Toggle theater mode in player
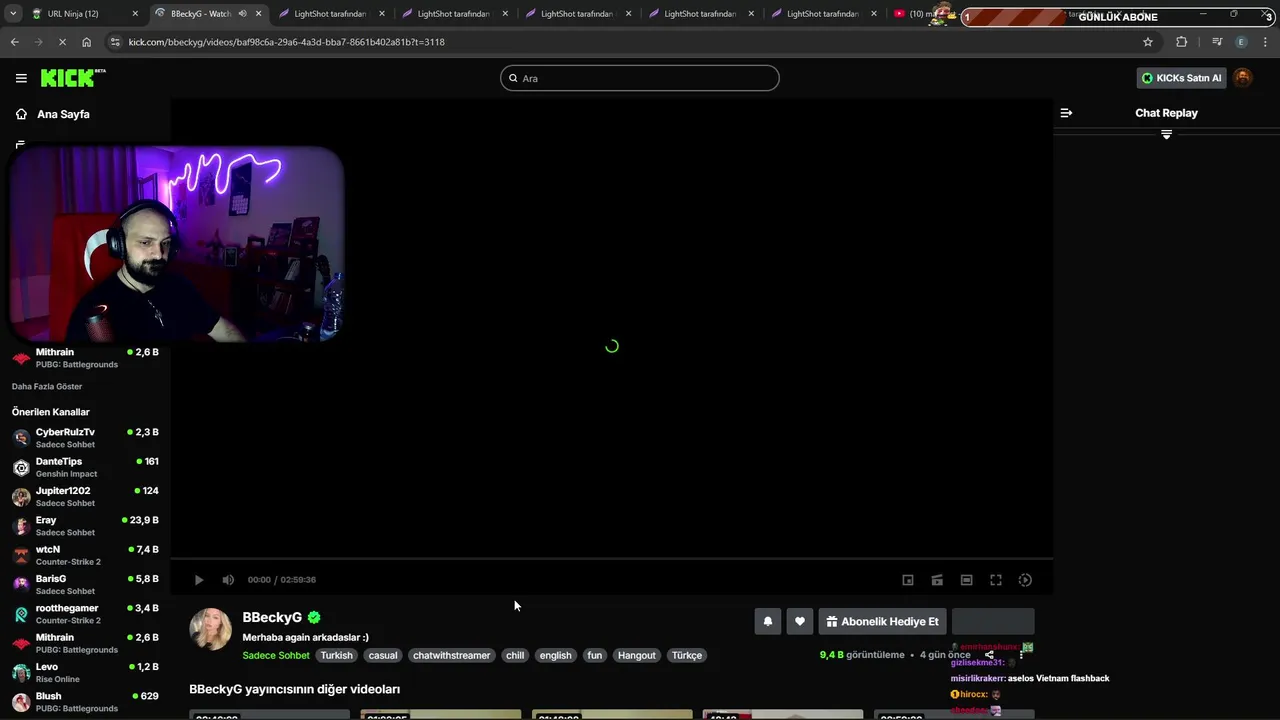 966,580
